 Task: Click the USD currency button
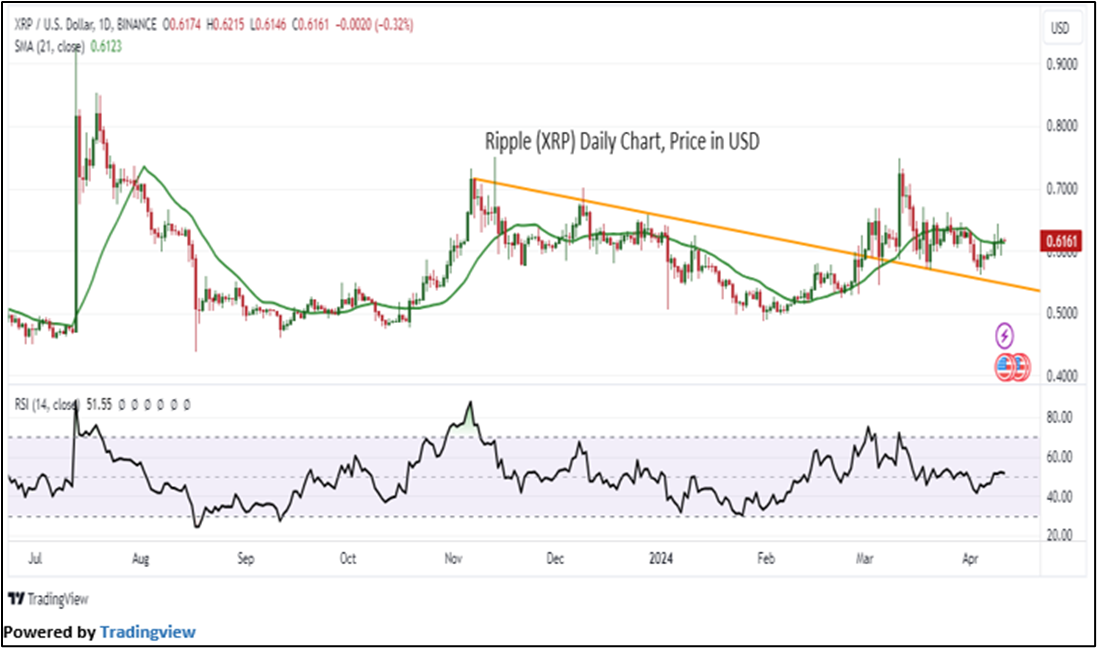1060,28
